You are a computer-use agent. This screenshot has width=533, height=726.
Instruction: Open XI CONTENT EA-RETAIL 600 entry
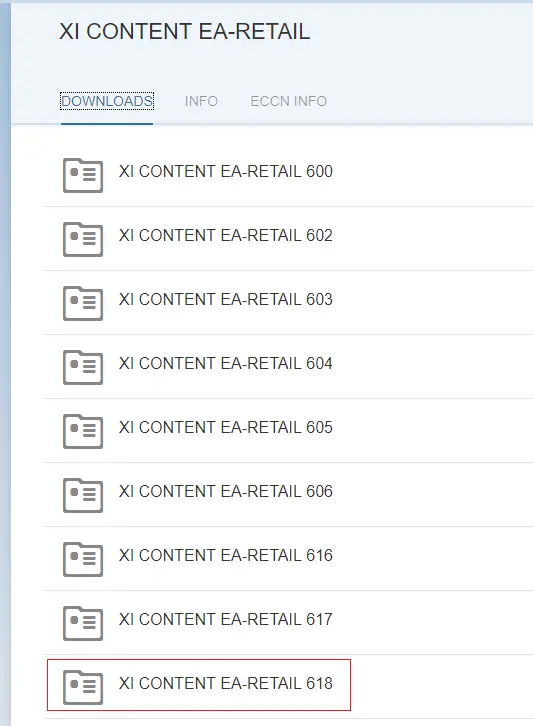tap(226, 171)
